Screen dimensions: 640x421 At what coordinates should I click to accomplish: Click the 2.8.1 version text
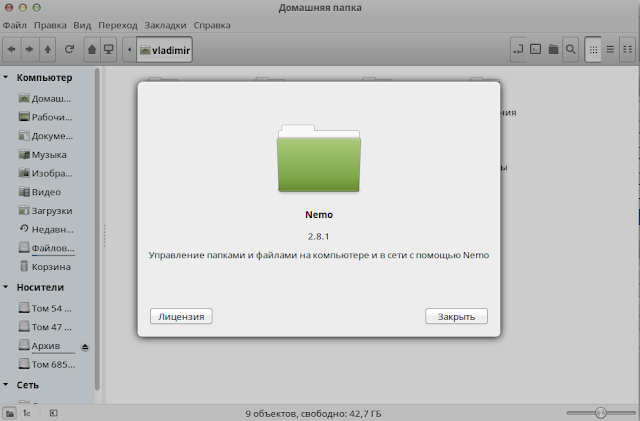(318, 236)
